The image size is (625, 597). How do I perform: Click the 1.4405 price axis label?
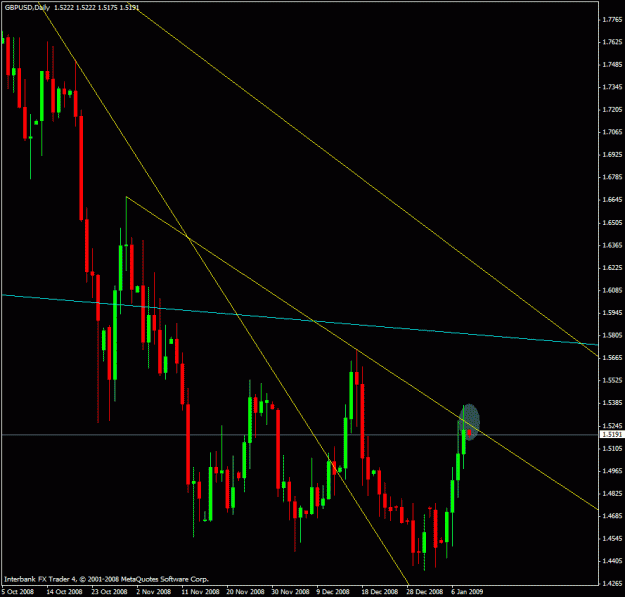pos(612,561)
